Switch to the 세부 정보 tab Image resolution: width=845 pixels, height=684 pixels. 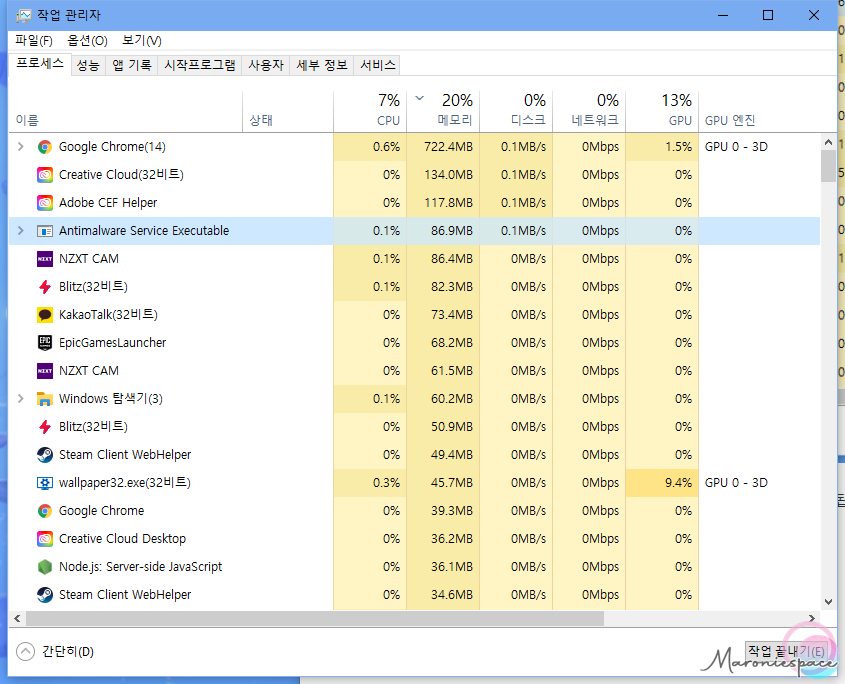coord(322,65)
